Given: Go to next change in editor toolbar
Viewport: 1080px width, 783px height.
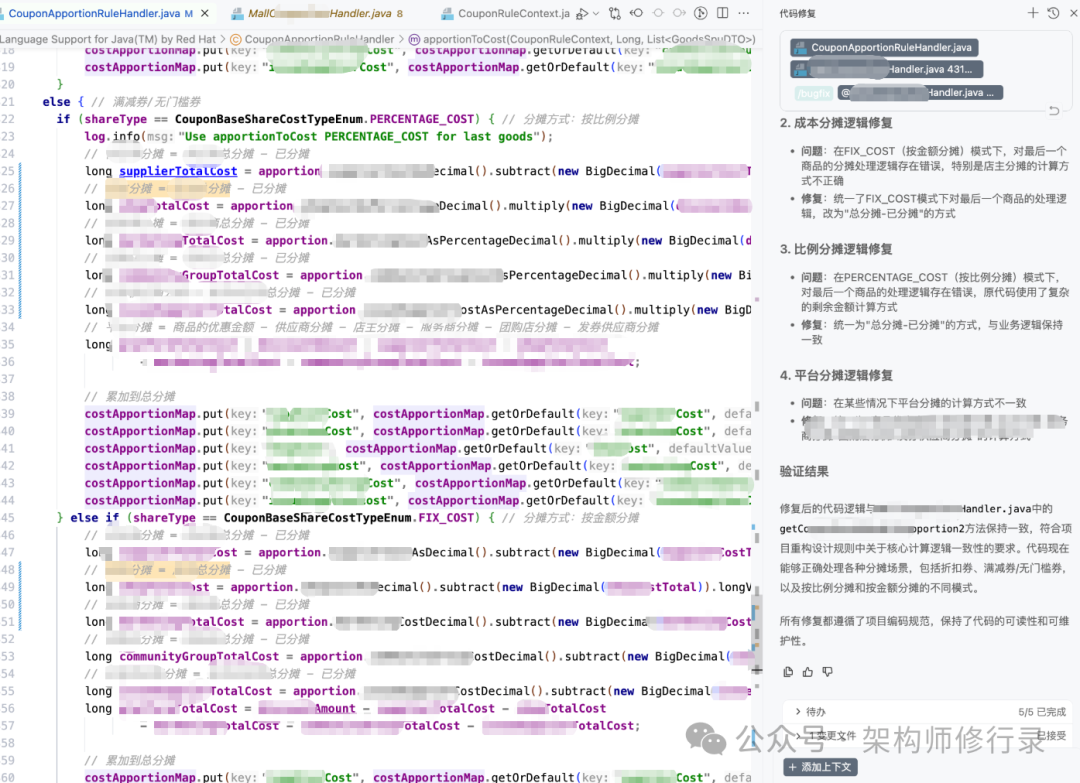Looking at the screenshot, I should pyautogui.click(x=680, y=13).
